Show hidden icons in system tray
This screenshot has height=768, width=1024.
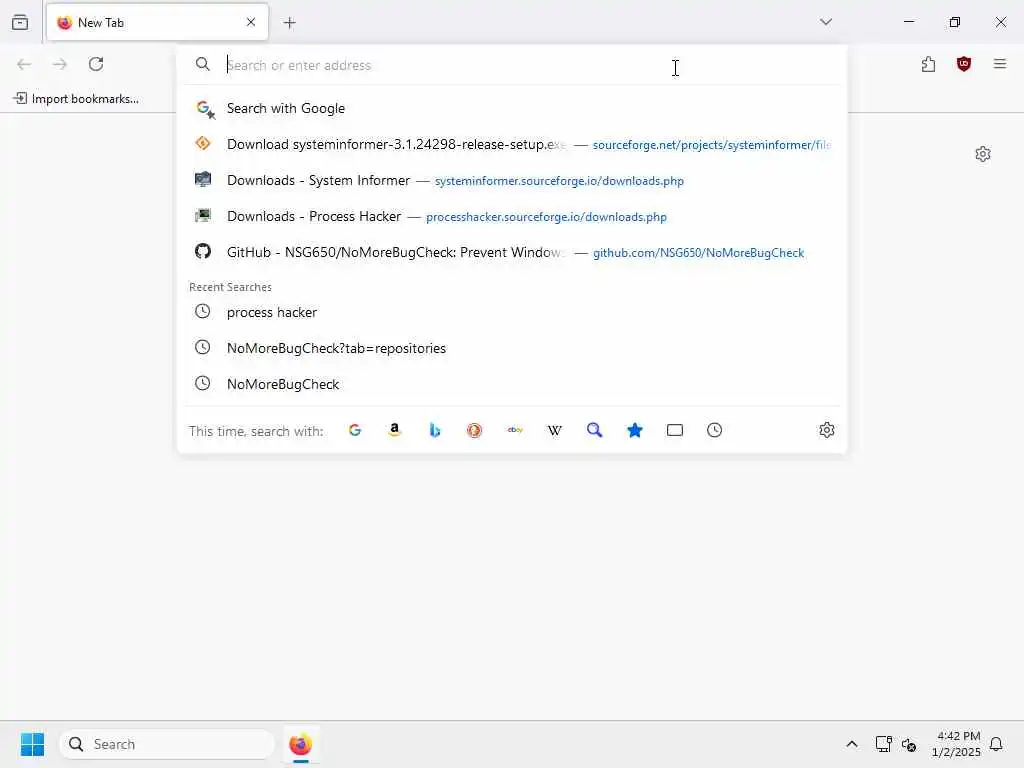click(x=852, y=744)
